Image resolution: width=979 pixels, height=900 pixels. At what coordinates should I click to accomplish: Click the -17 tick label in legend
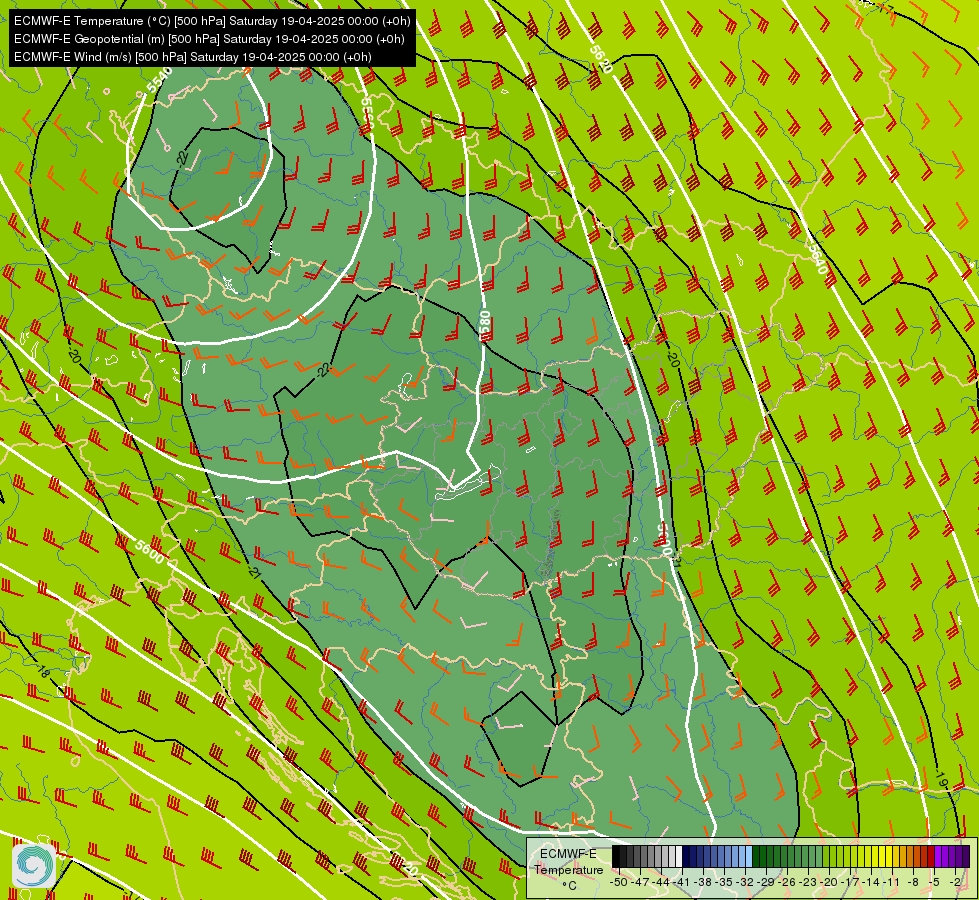click(851, 882)
